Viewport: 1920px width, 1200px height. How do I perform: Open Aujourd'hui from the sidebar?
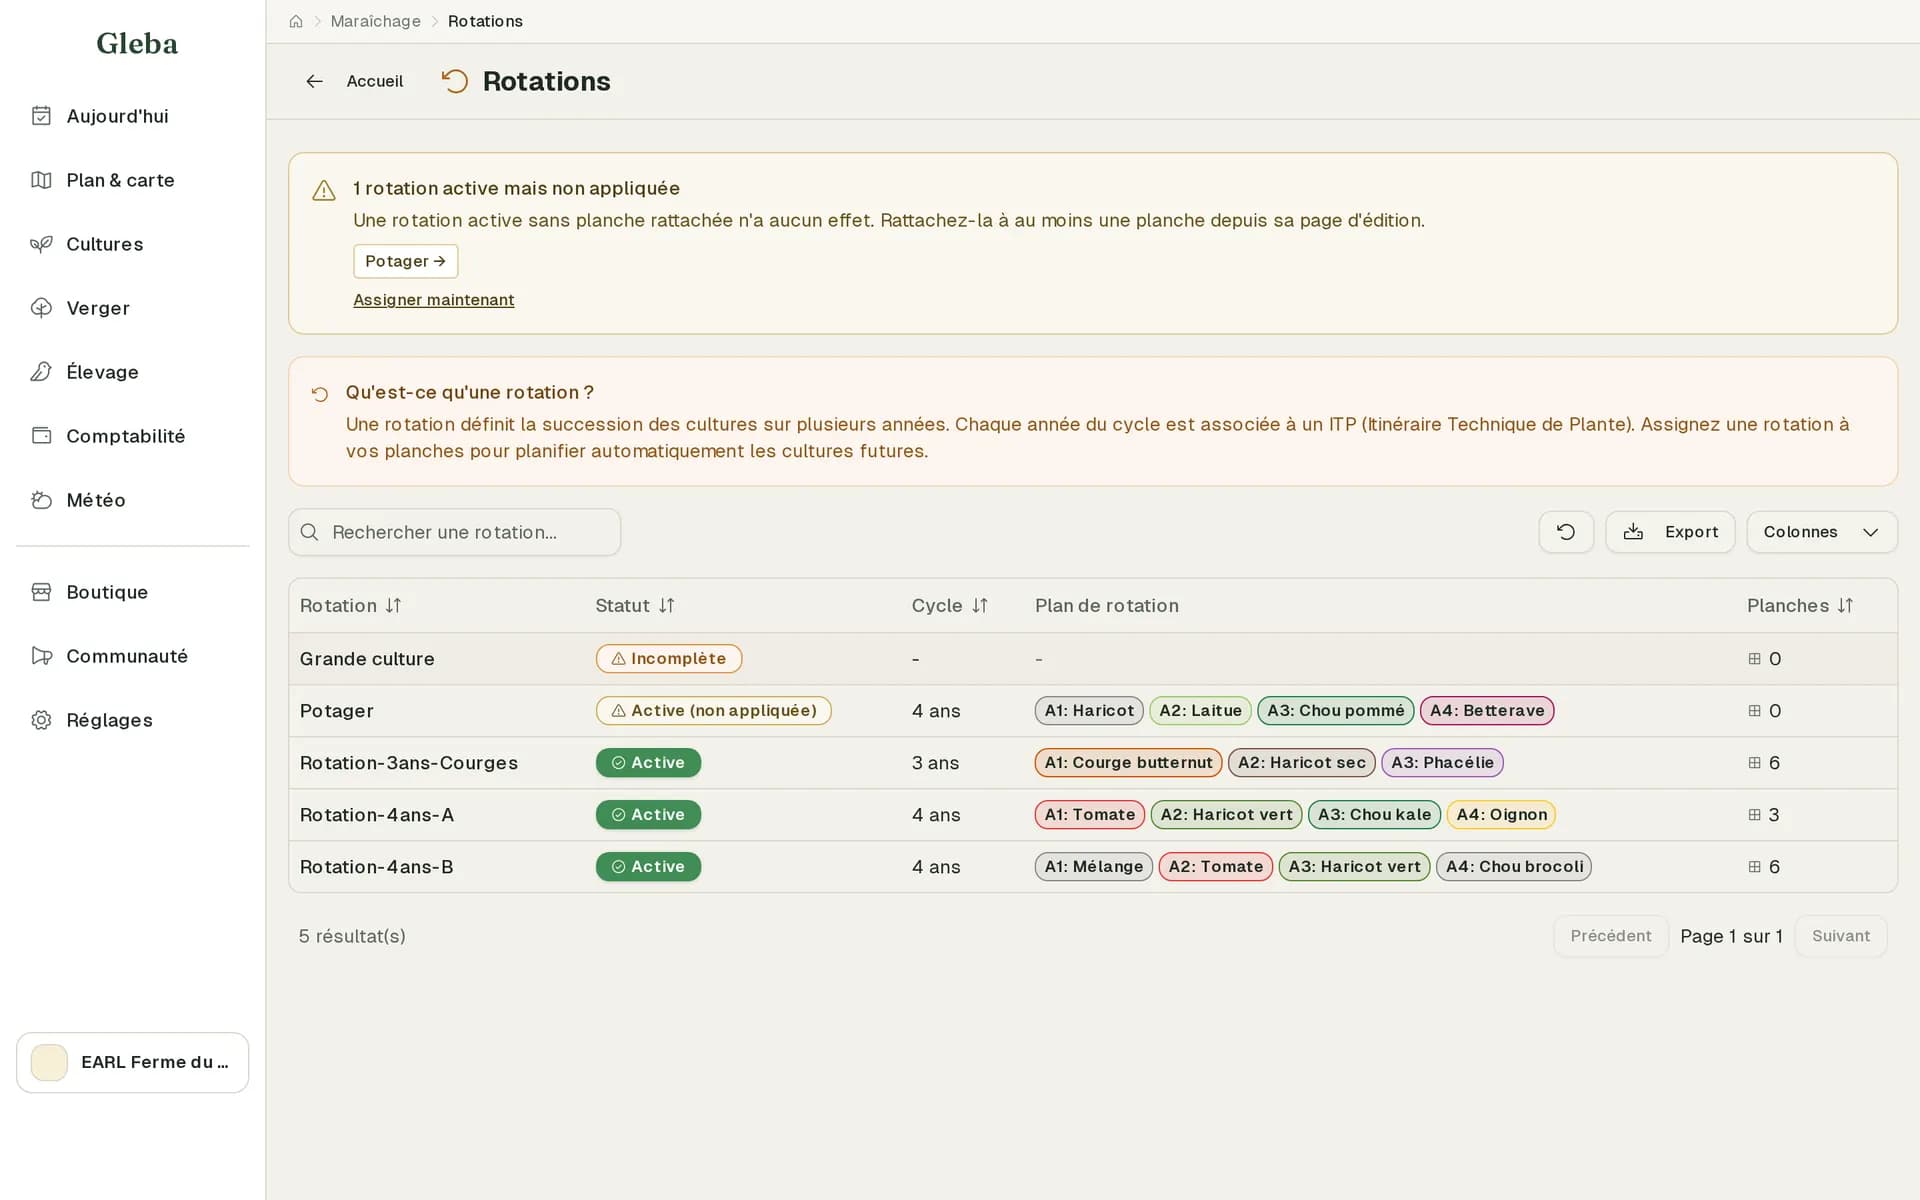click(x=132, y=116)
